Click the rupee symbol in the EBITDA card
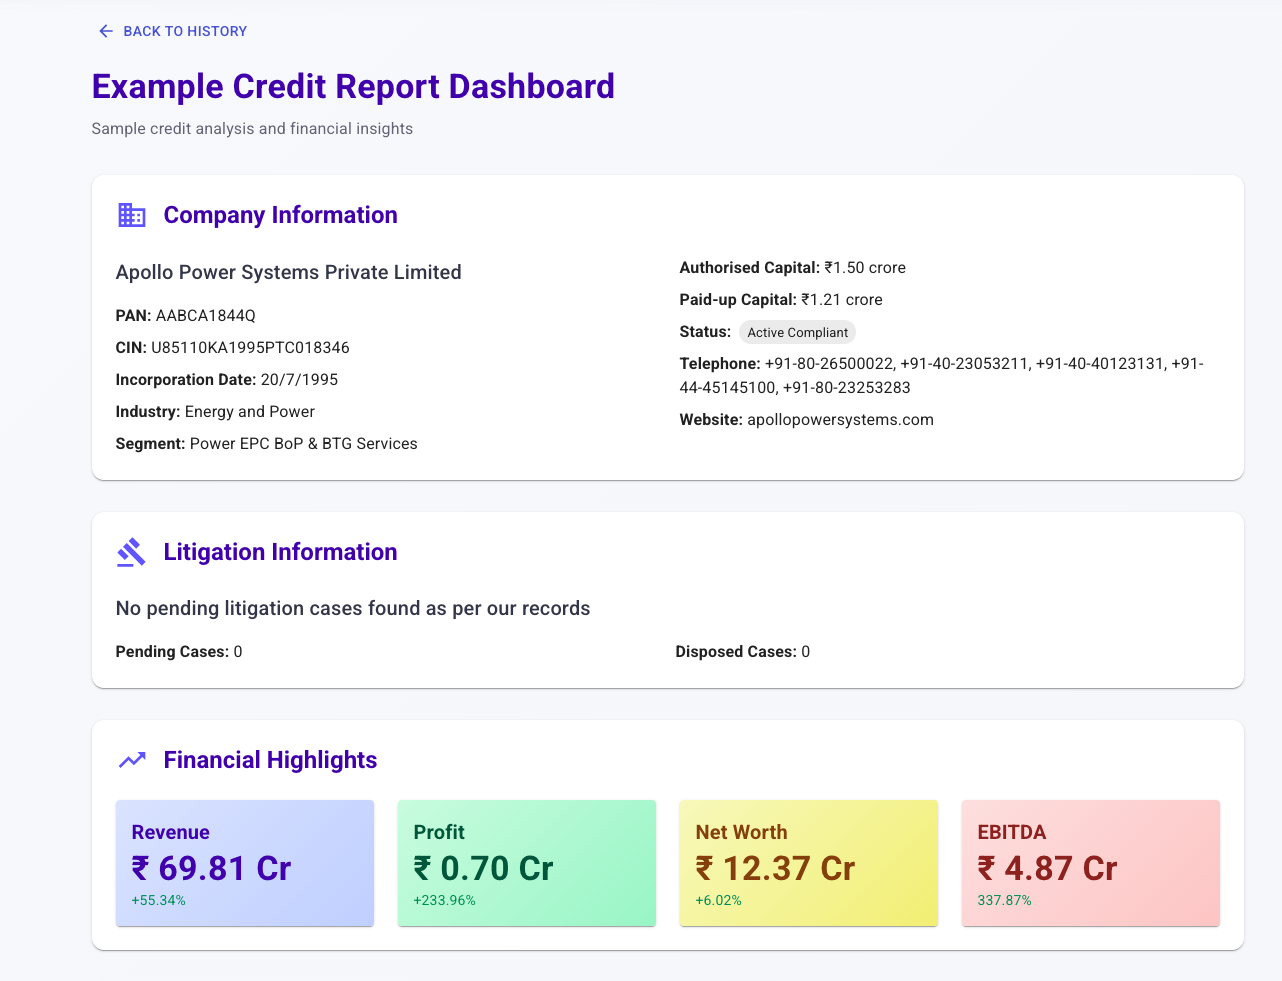The height and width of the screenshot is (981, 1282). point(987,868)
